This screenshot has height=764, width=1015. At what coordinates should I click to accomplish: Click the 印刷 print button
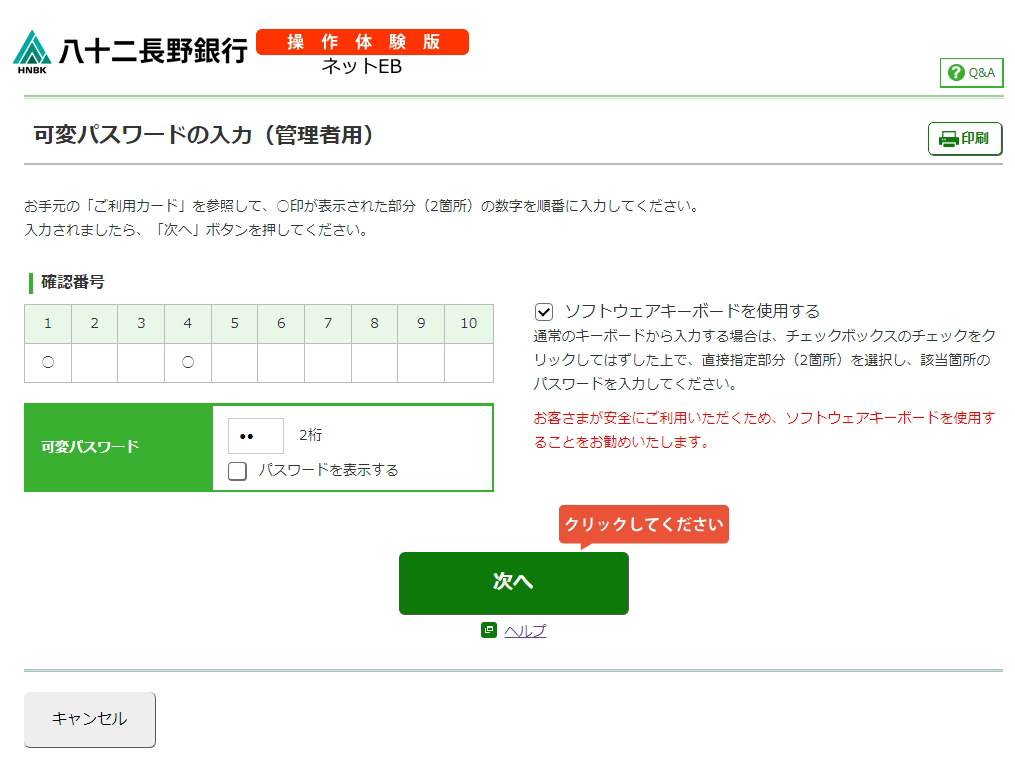[965, 139]
